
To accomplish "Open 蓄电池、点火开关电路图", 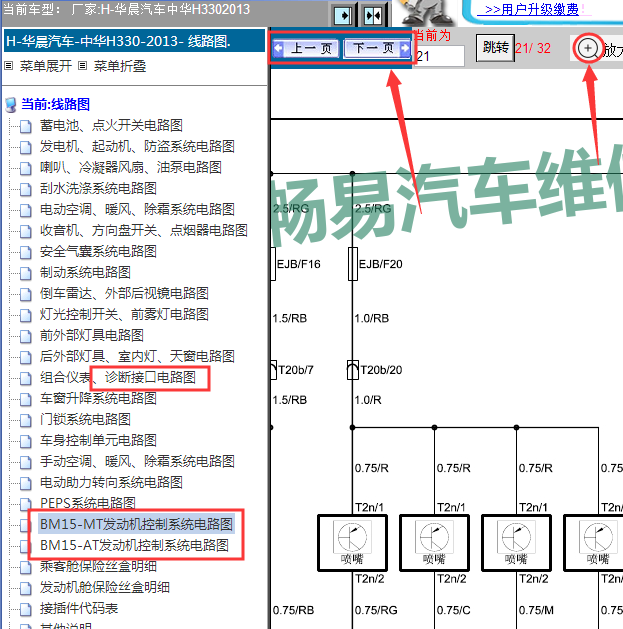I will 111,125.
